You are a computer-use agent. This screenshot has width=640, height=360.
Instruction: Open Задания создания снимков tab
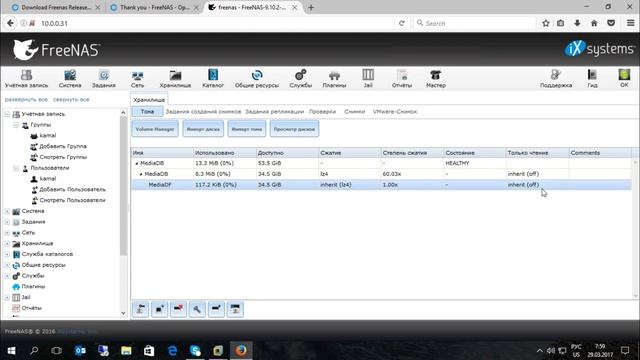coord(203,111)
